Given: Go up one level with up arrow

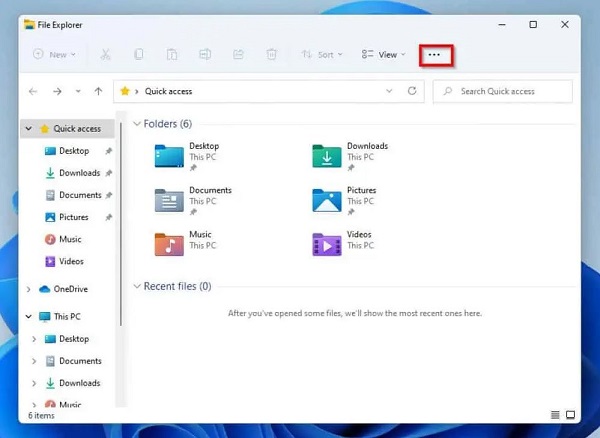Looking at the screenshot, I should [98, 91].
